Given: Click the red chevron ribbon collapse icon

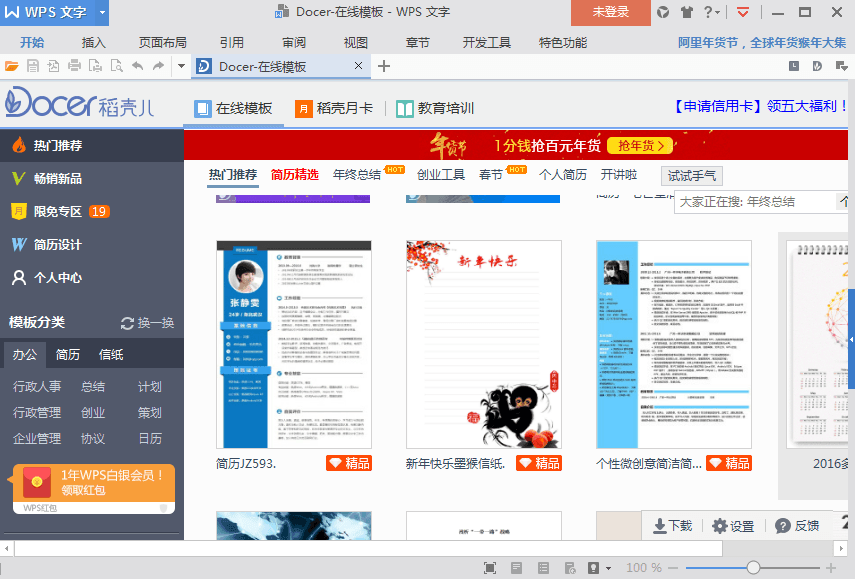Looking at the screenshot, I should pos(743,12).
